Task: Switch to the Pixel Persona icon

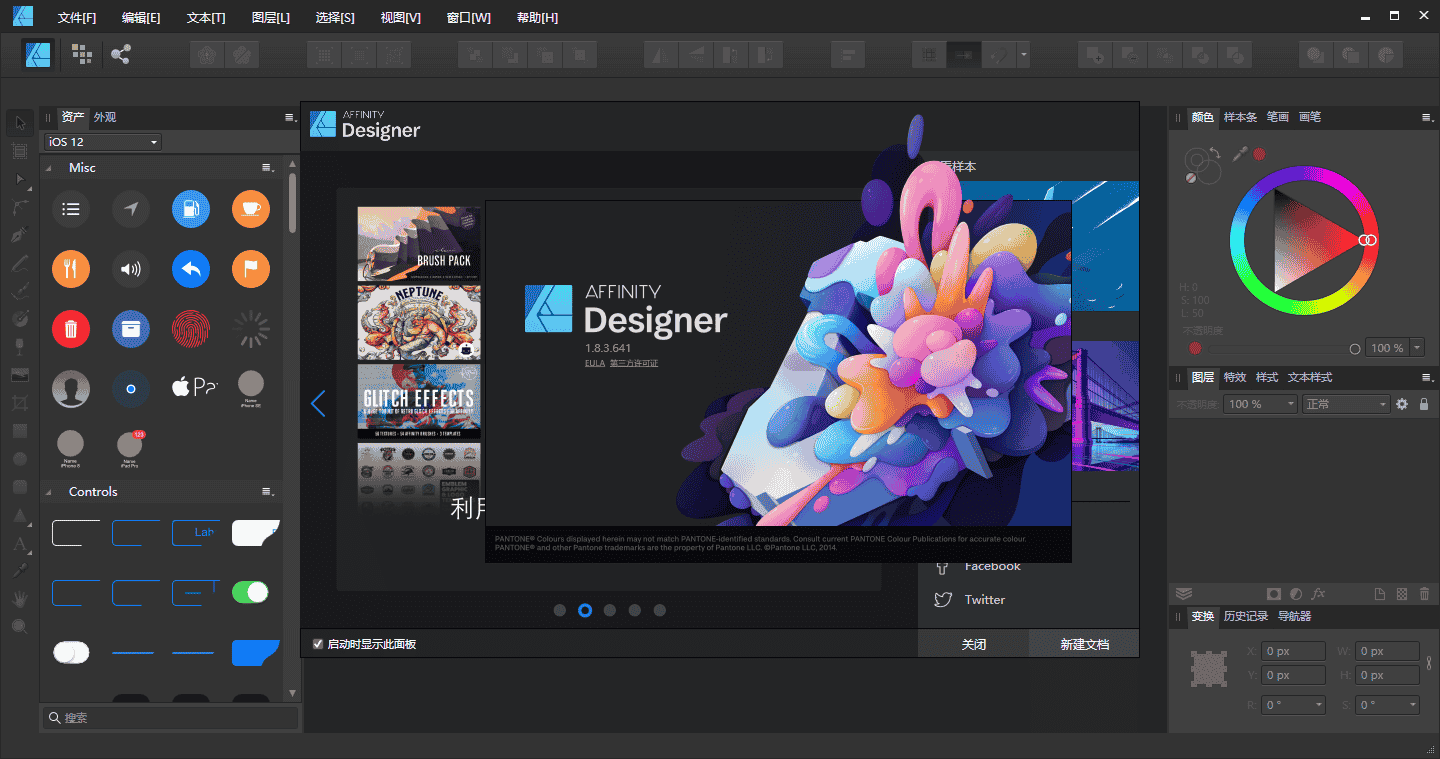Action: (81, 54)
